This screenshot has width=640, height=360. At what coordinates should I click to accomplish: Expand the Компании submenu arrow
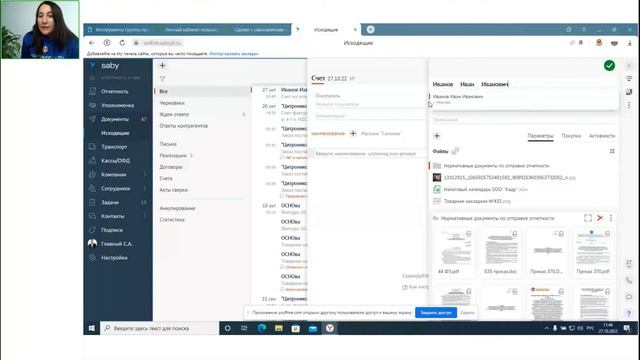[x=145, y=175]
